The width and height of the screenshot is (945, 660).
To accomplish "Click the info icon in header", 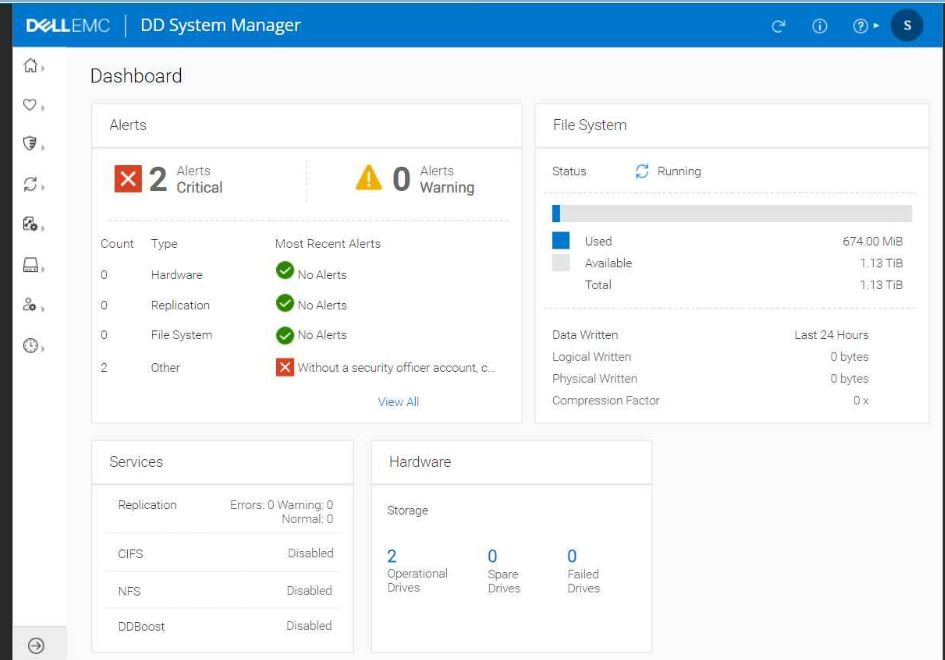I will click(820, 26).
